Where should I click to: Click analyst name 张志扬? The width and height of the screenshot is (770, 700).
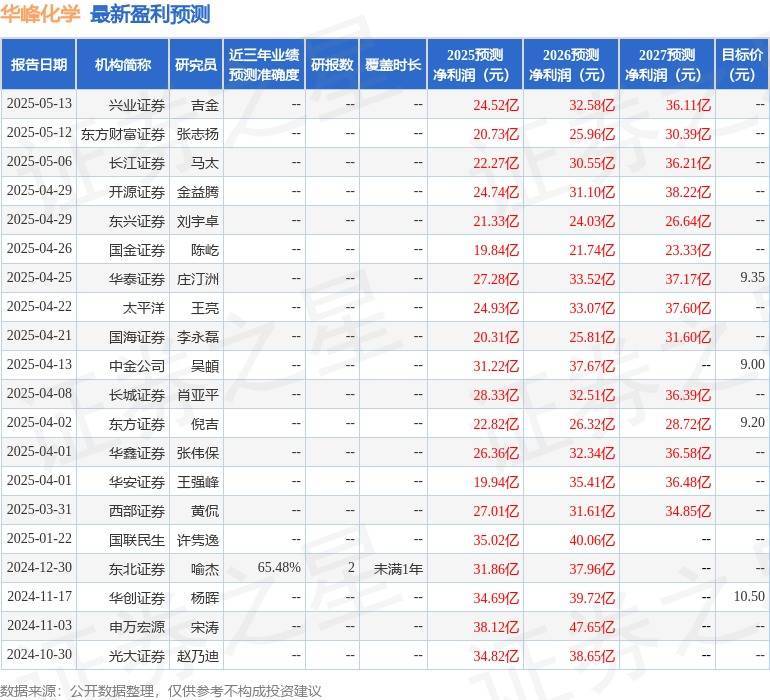point(198,133)
